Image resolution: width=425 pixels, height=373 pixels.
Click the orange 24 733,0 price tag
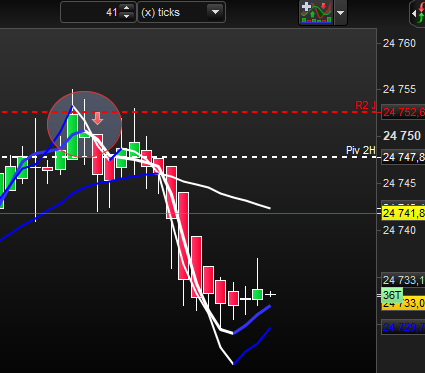click(x=403, y=304)
